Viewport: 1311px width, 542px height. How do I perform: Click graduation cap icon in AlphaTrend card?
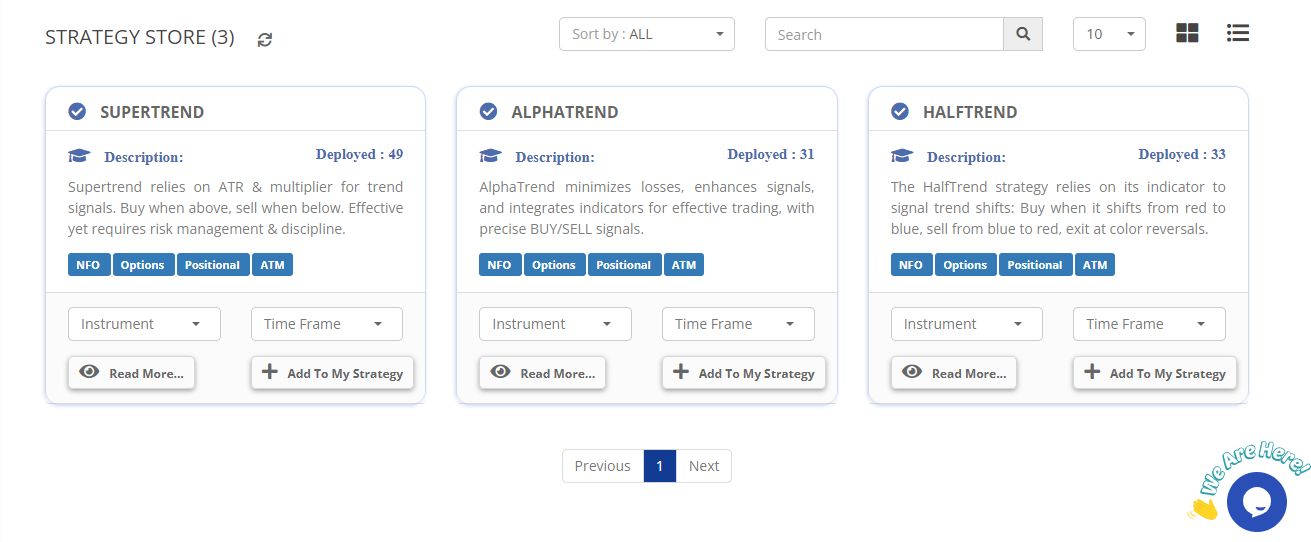(x=490, y=156)
